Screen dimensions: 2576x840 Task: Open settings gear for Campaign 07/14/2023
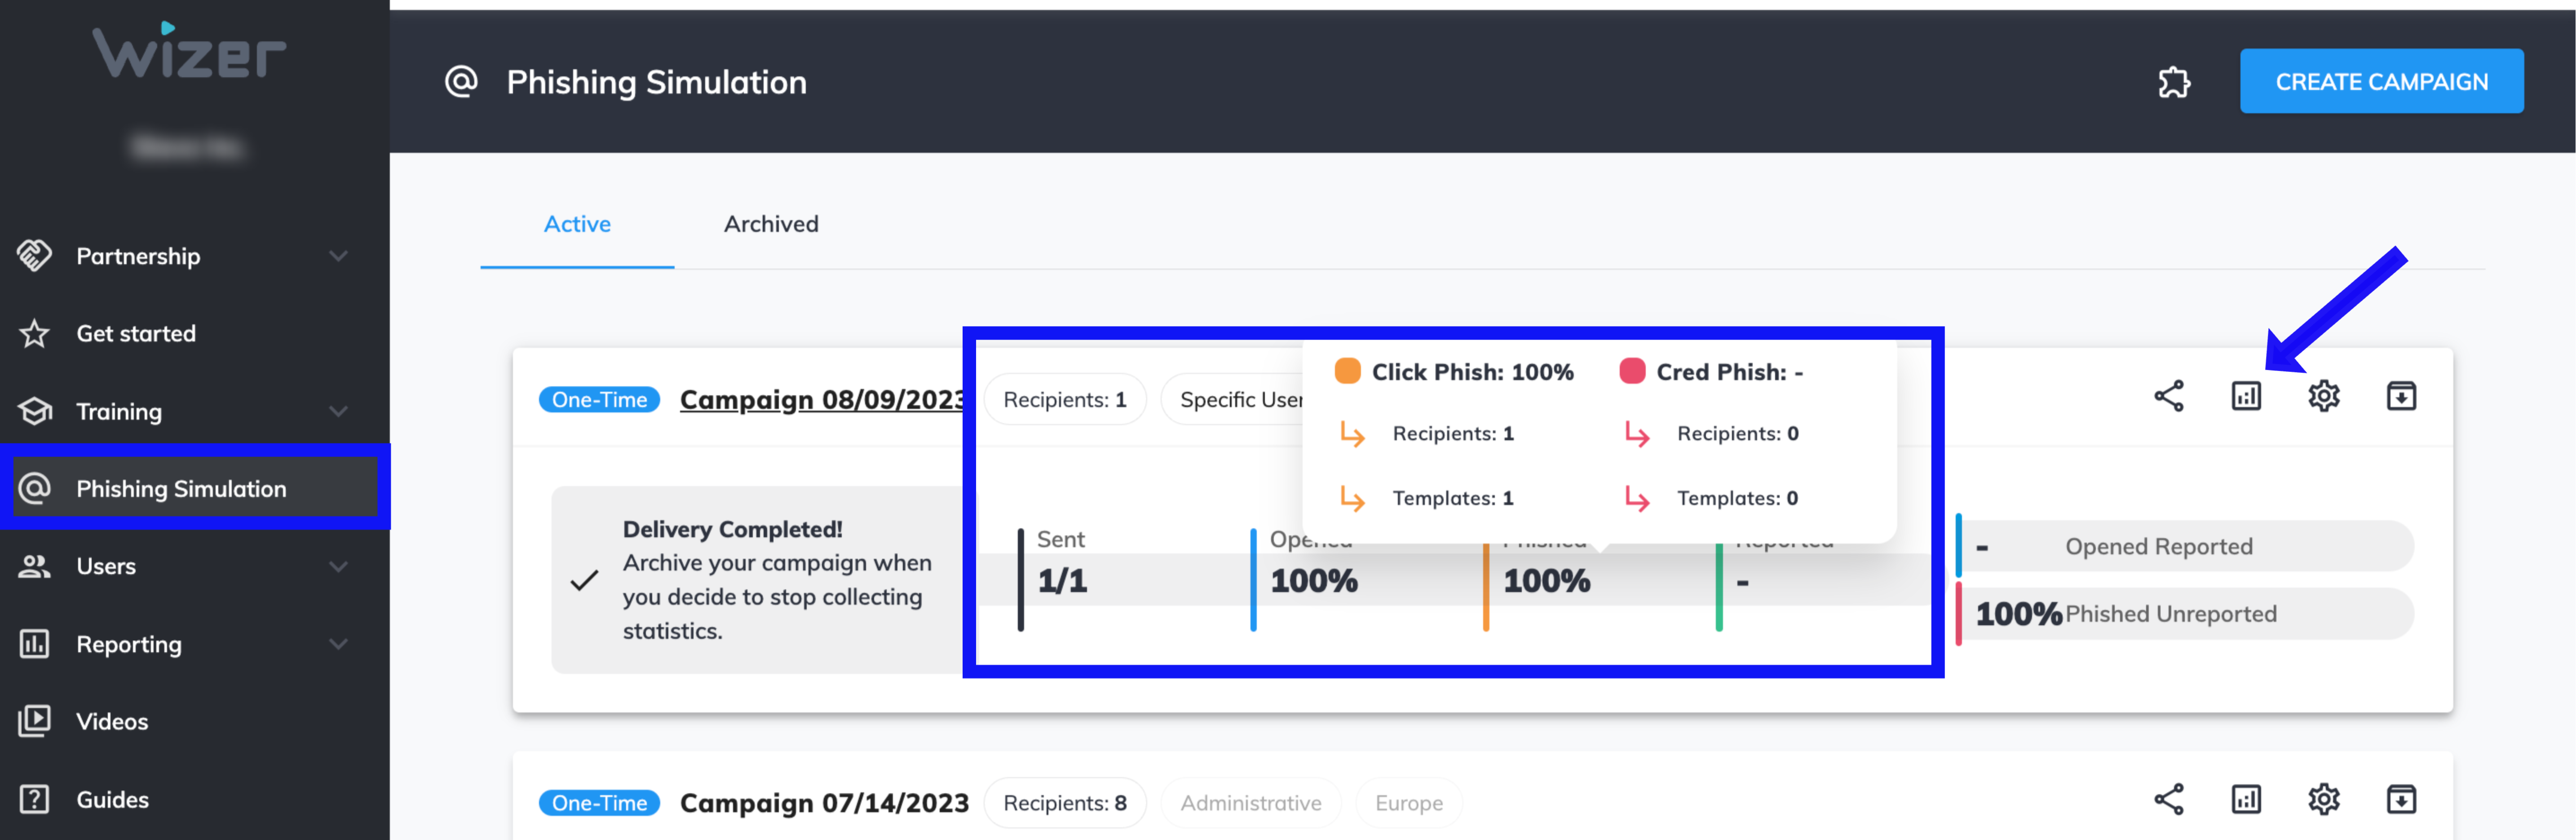point(2324,799)
